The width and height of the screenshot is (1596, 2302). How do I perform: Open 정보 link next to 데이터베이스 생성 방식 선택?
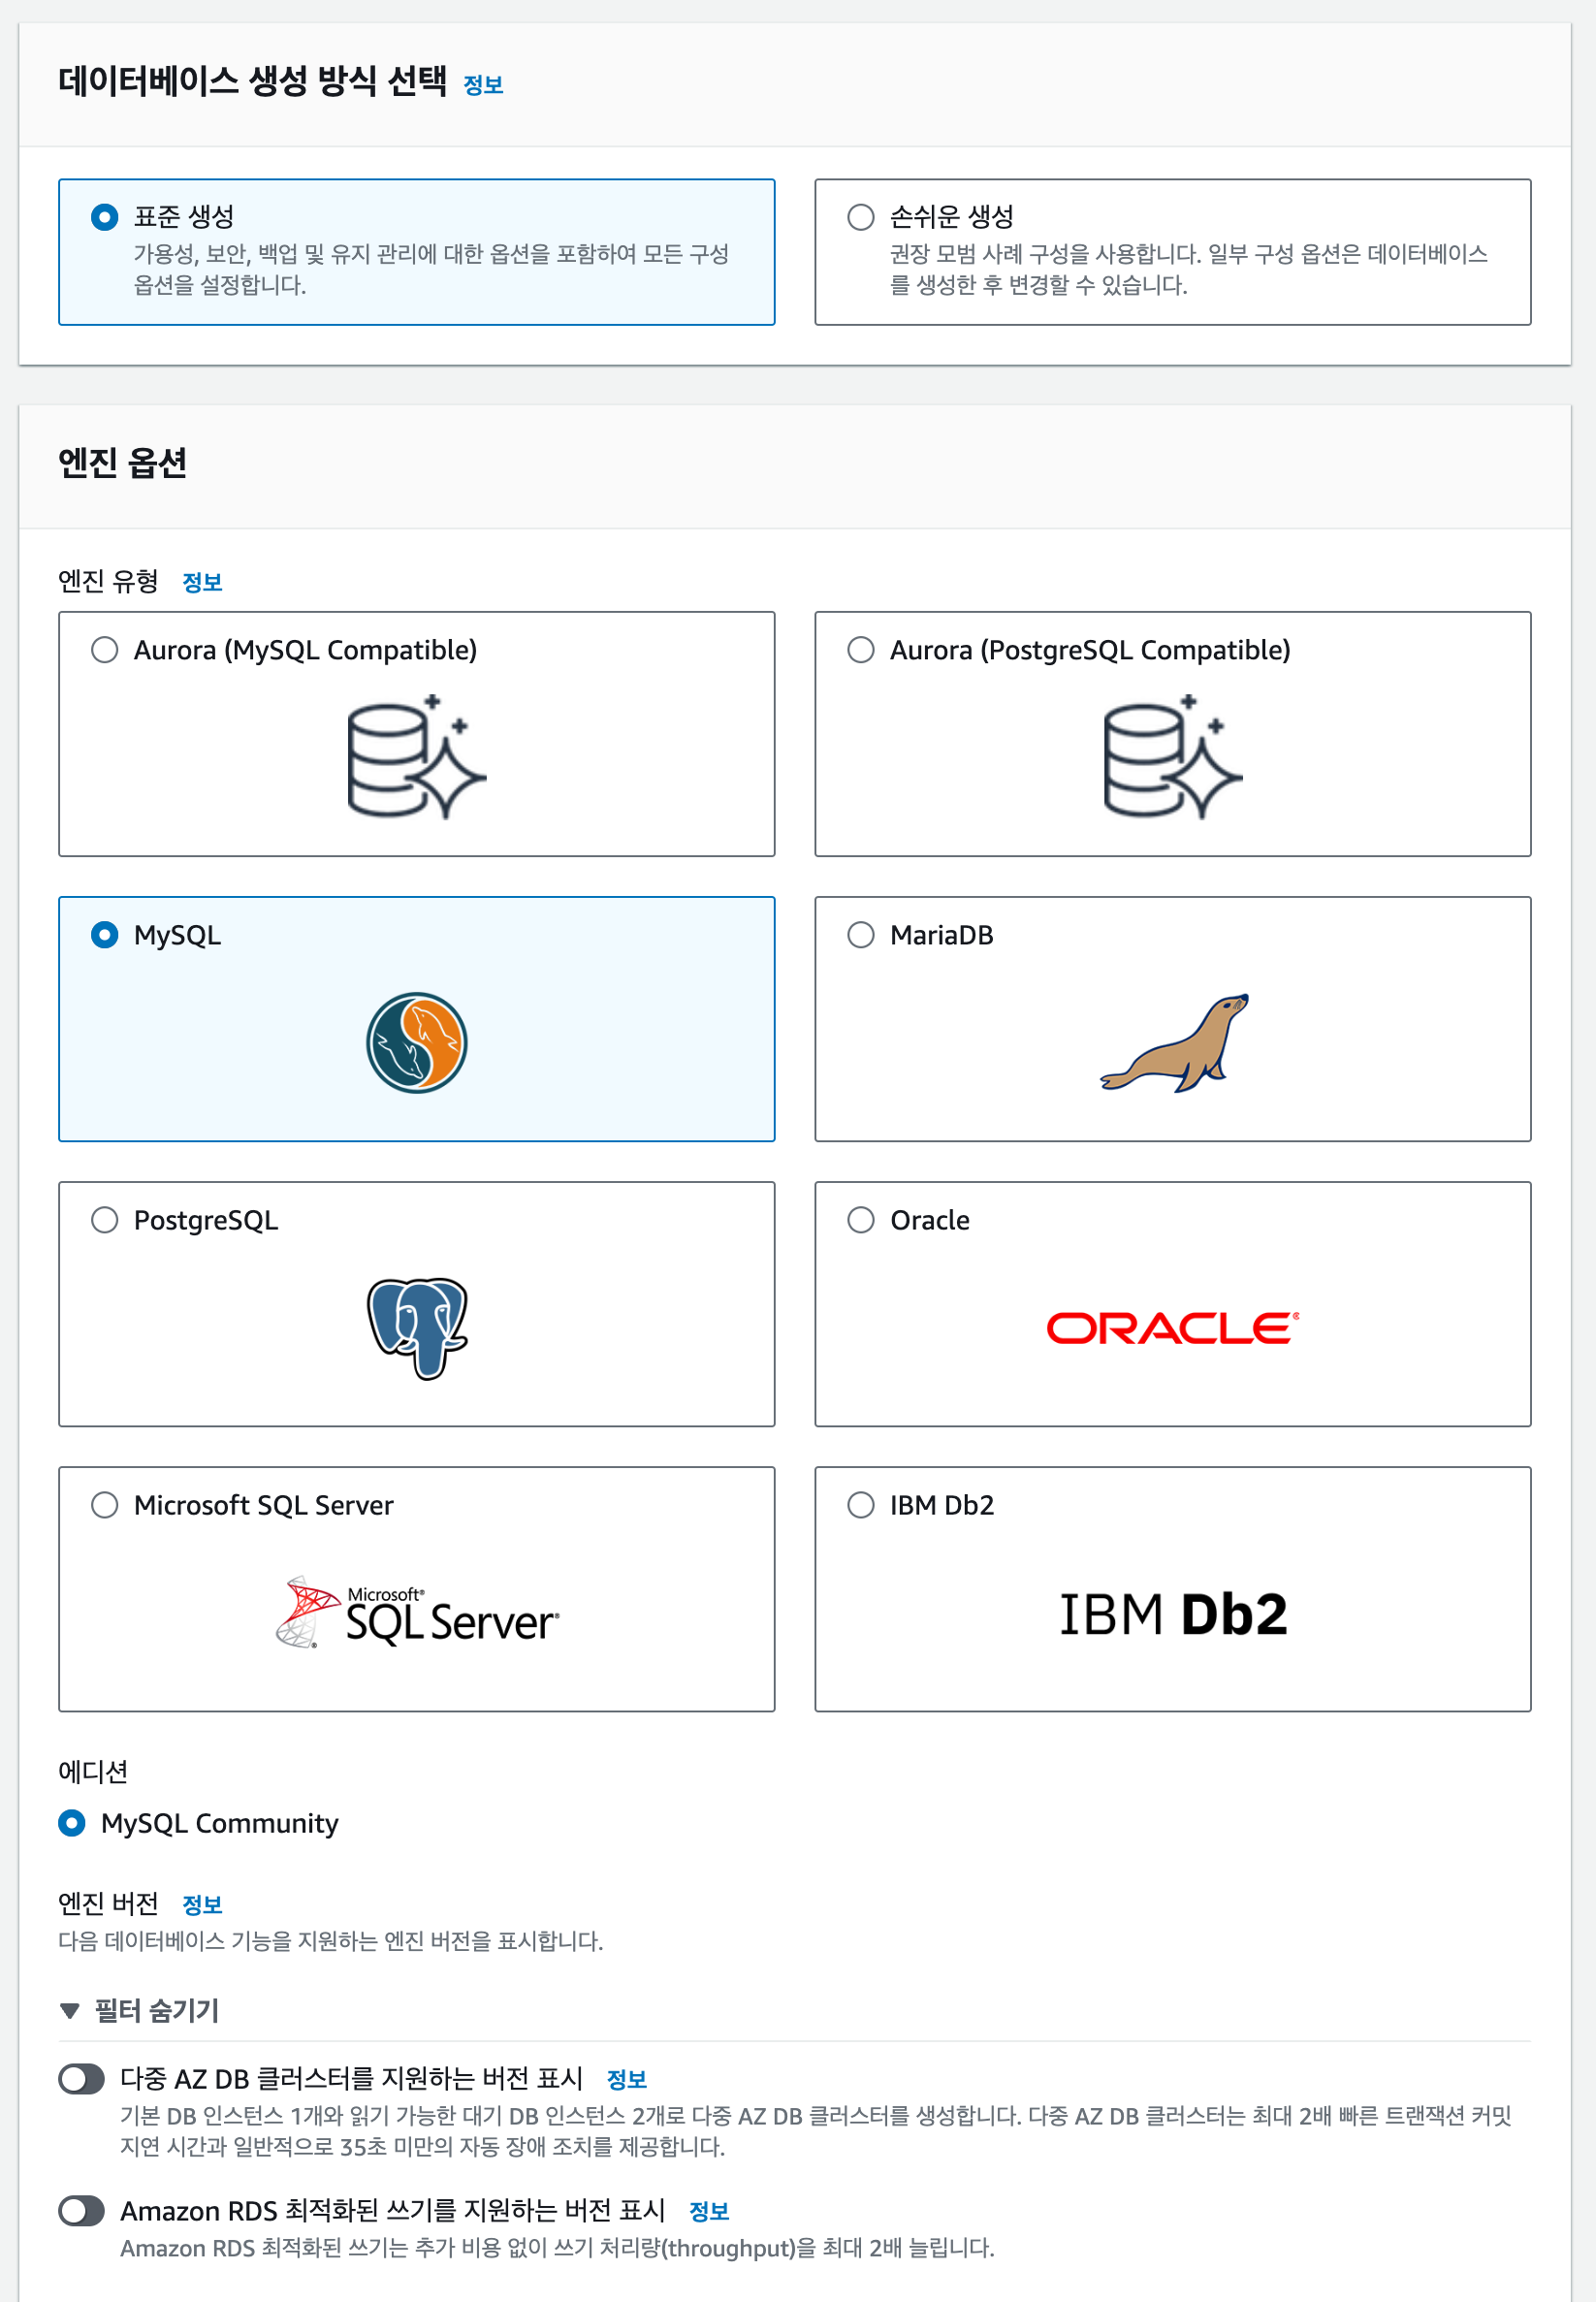click(x=483, y=85)
